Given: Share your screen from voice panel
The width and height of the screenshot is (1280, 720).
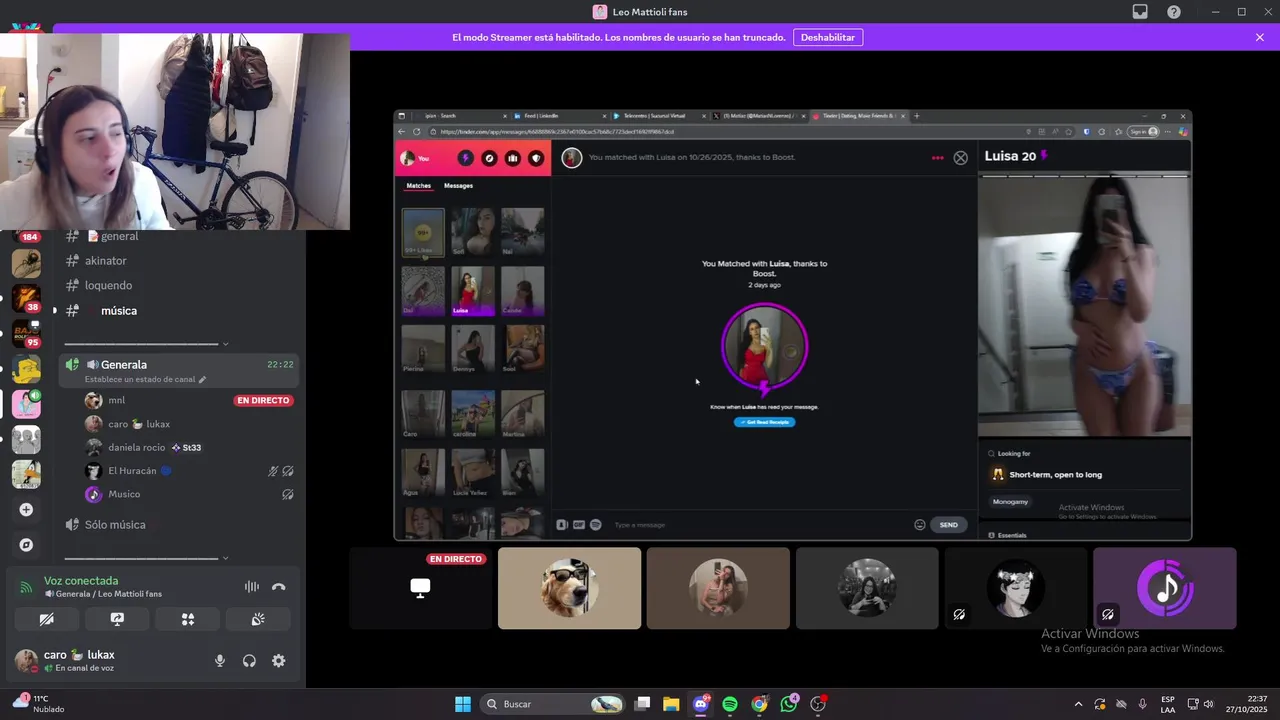Looking at the screenshot, I should pos(117,620).
